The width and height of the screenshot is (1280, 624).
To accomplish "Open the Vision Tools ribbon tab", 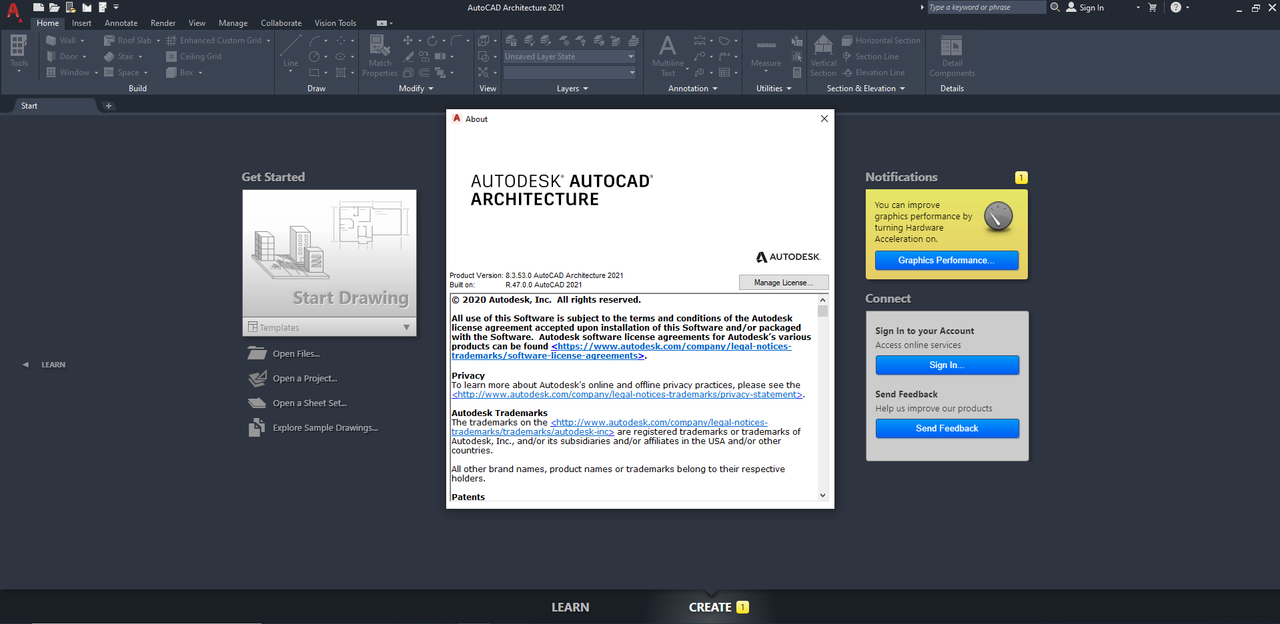I will click(x=335, y=23).
